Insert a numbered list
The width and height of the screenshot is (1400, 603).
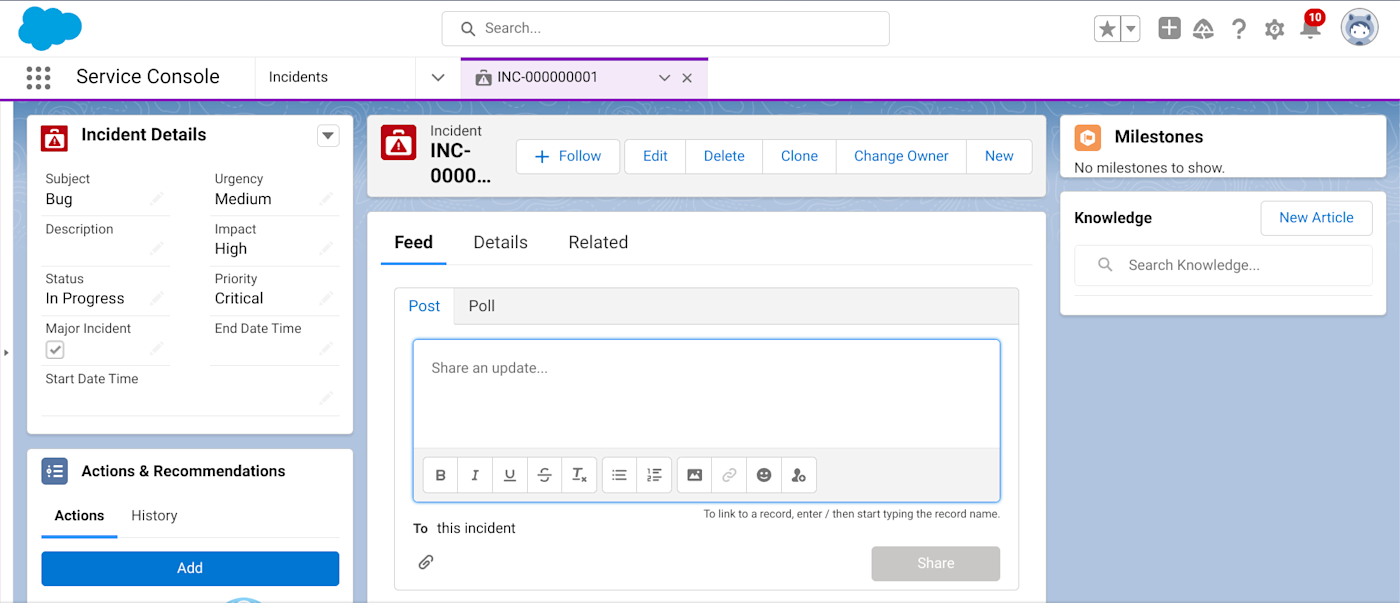(x=654, y=475)
